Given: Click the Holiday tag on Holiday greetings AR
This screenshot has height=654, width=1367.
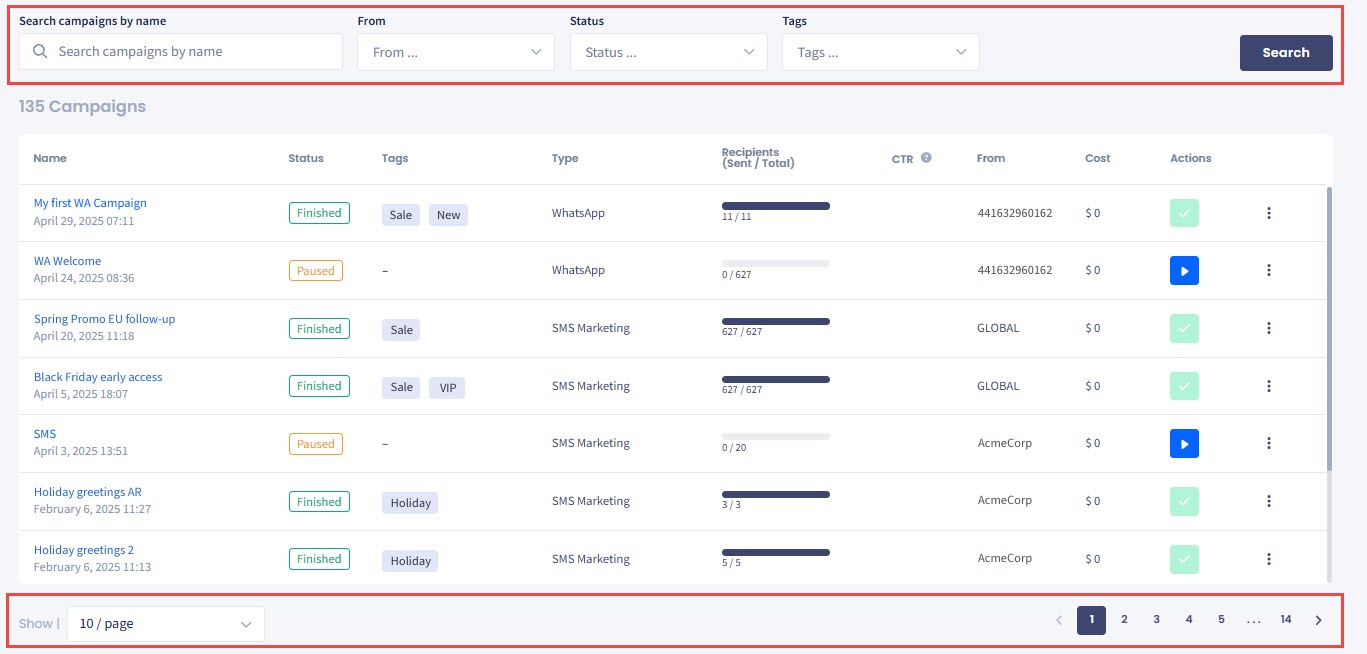Looking at the screenshot, I should [x=410, y=503].
